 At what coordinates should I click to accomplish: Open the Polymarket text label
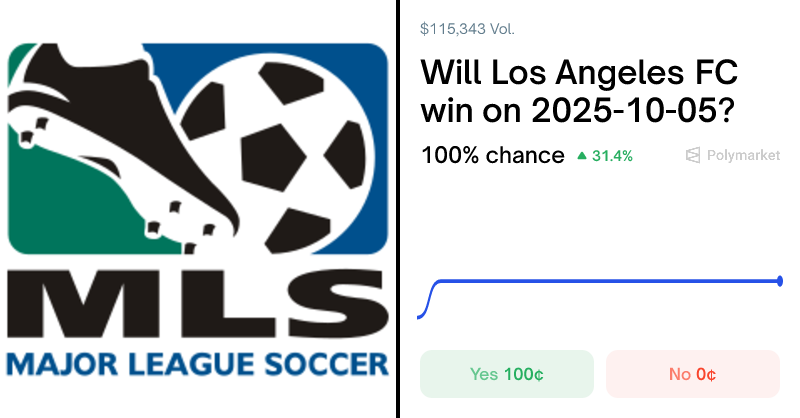[744, 155]
